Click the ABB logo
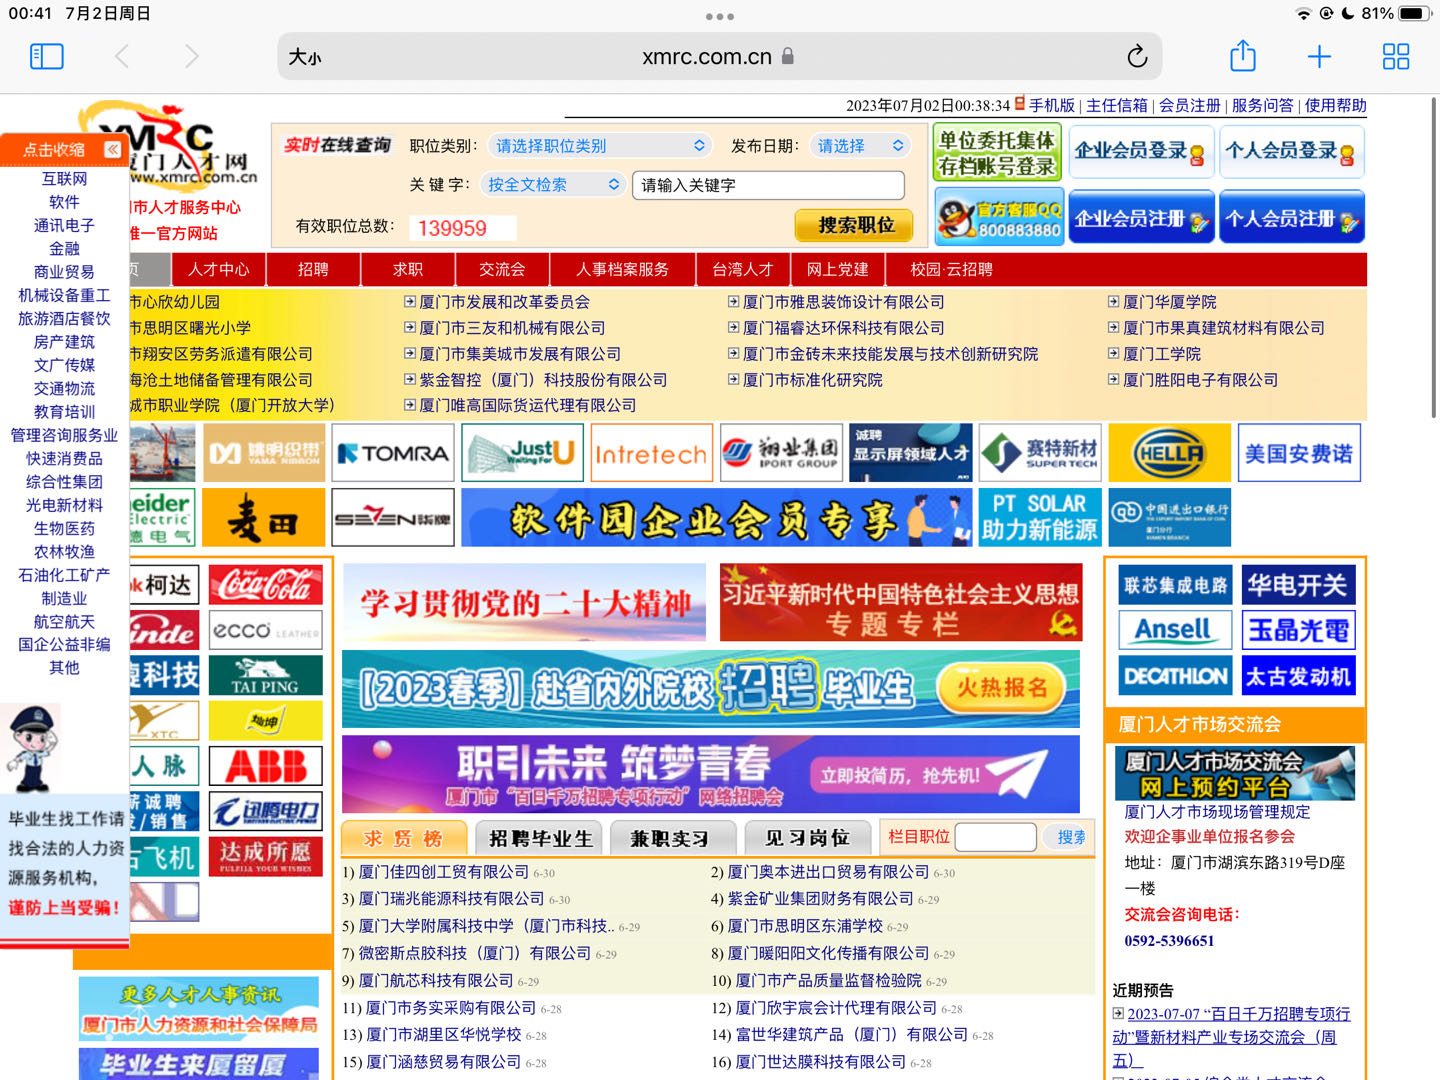 [x=265, y=766]
